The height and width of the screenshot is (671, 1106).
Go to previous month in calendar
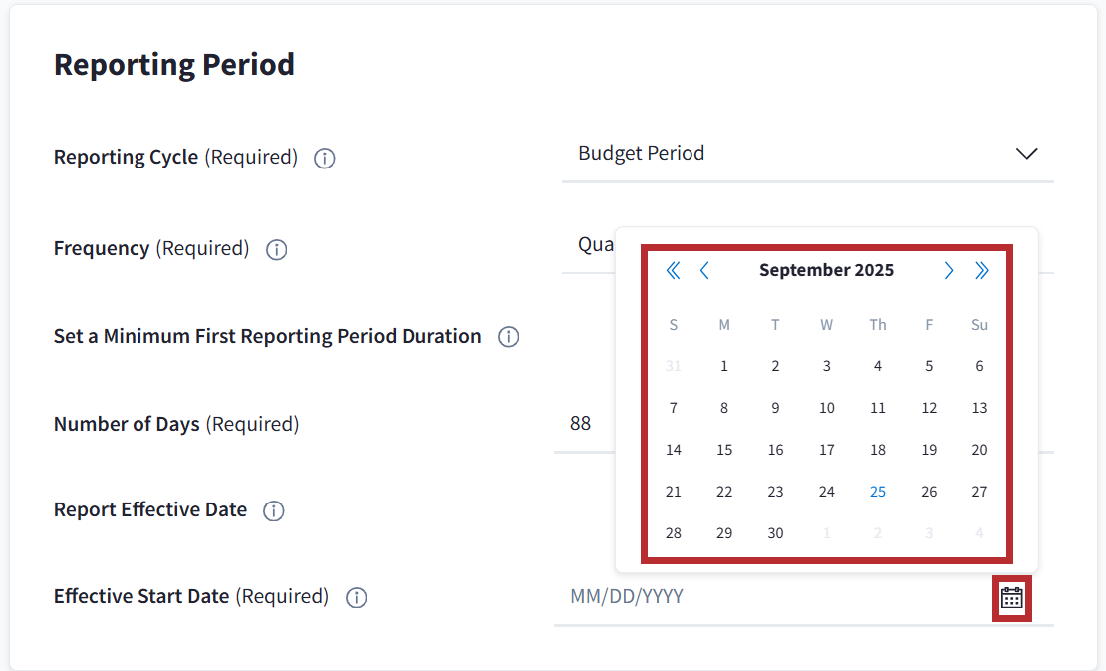click(704, 270)
